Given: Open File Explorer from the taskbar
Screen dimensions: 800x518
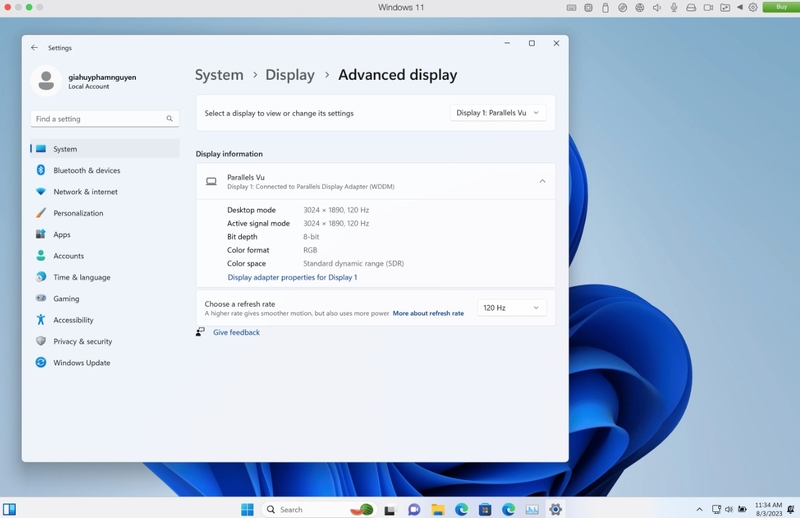Looking at the screenshot, I should tap(438, 509).
